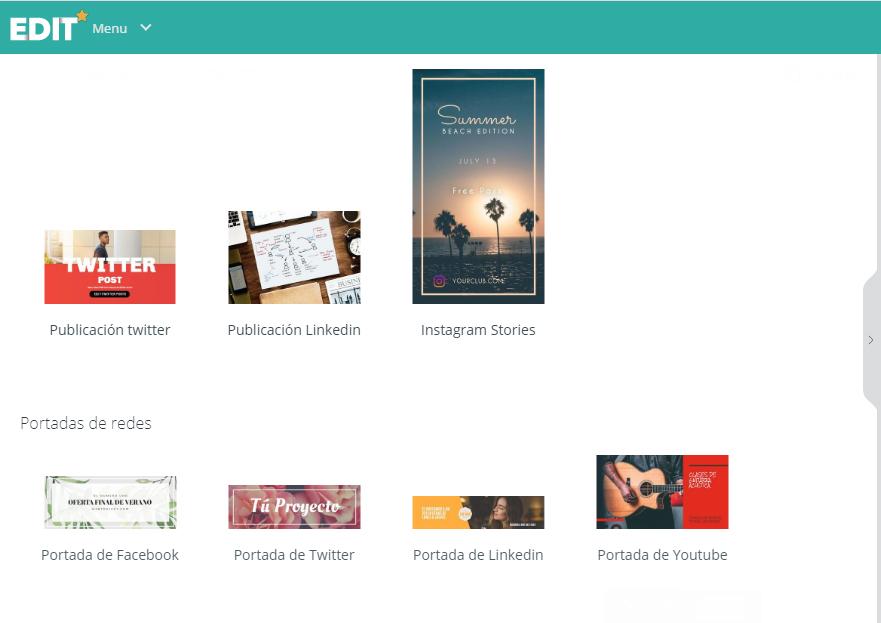The height and width of the screenshot is (623, 881).
Task: Open the Menu in the top bar
Action: tap(110, 28)
